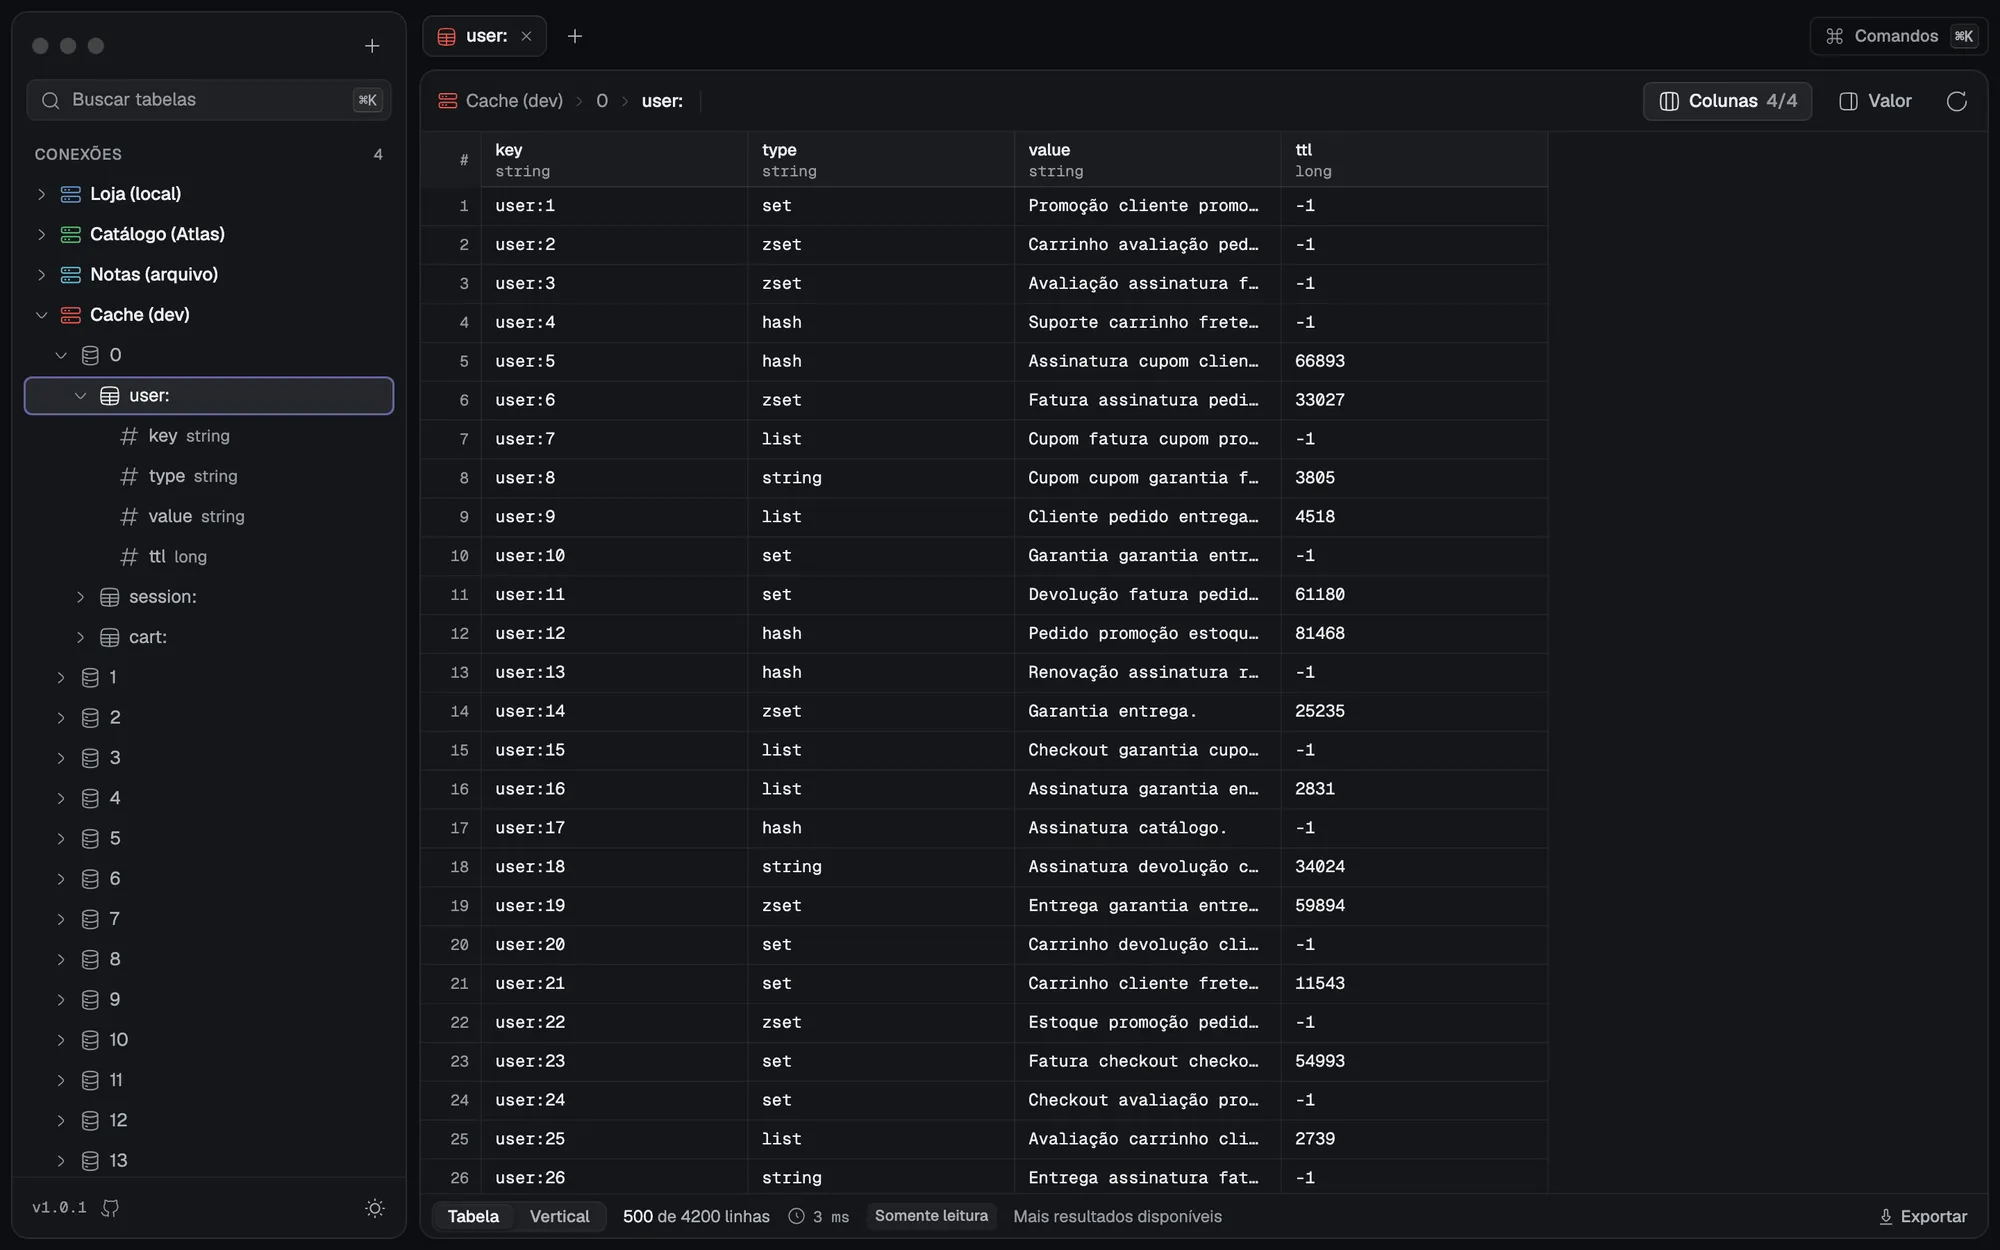
Task: Focus the Buscar tabelas search field
Action: click(x=209, y=100)
